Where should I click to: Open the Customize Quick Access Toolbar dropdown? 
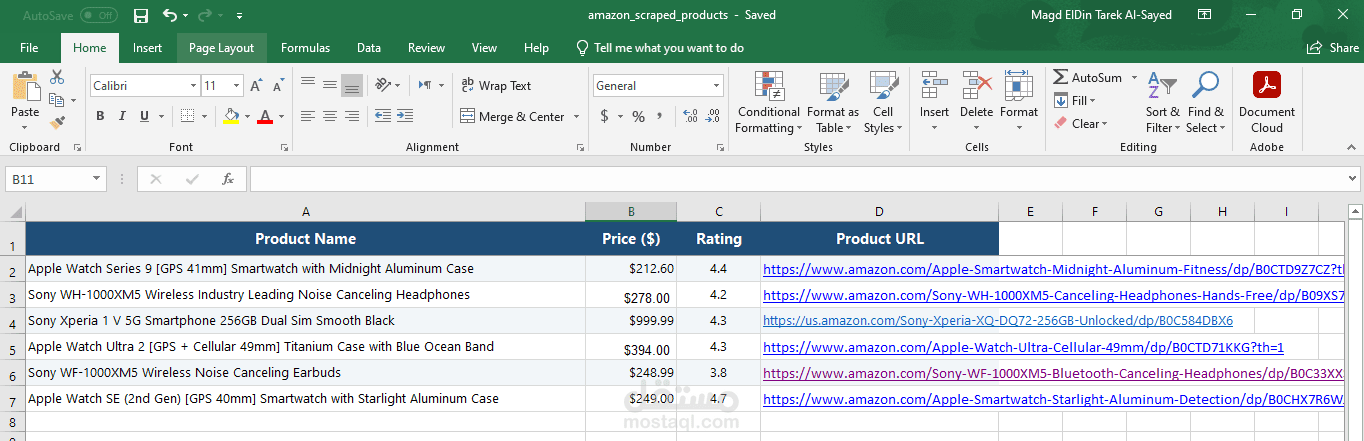[x=239, y=16]
